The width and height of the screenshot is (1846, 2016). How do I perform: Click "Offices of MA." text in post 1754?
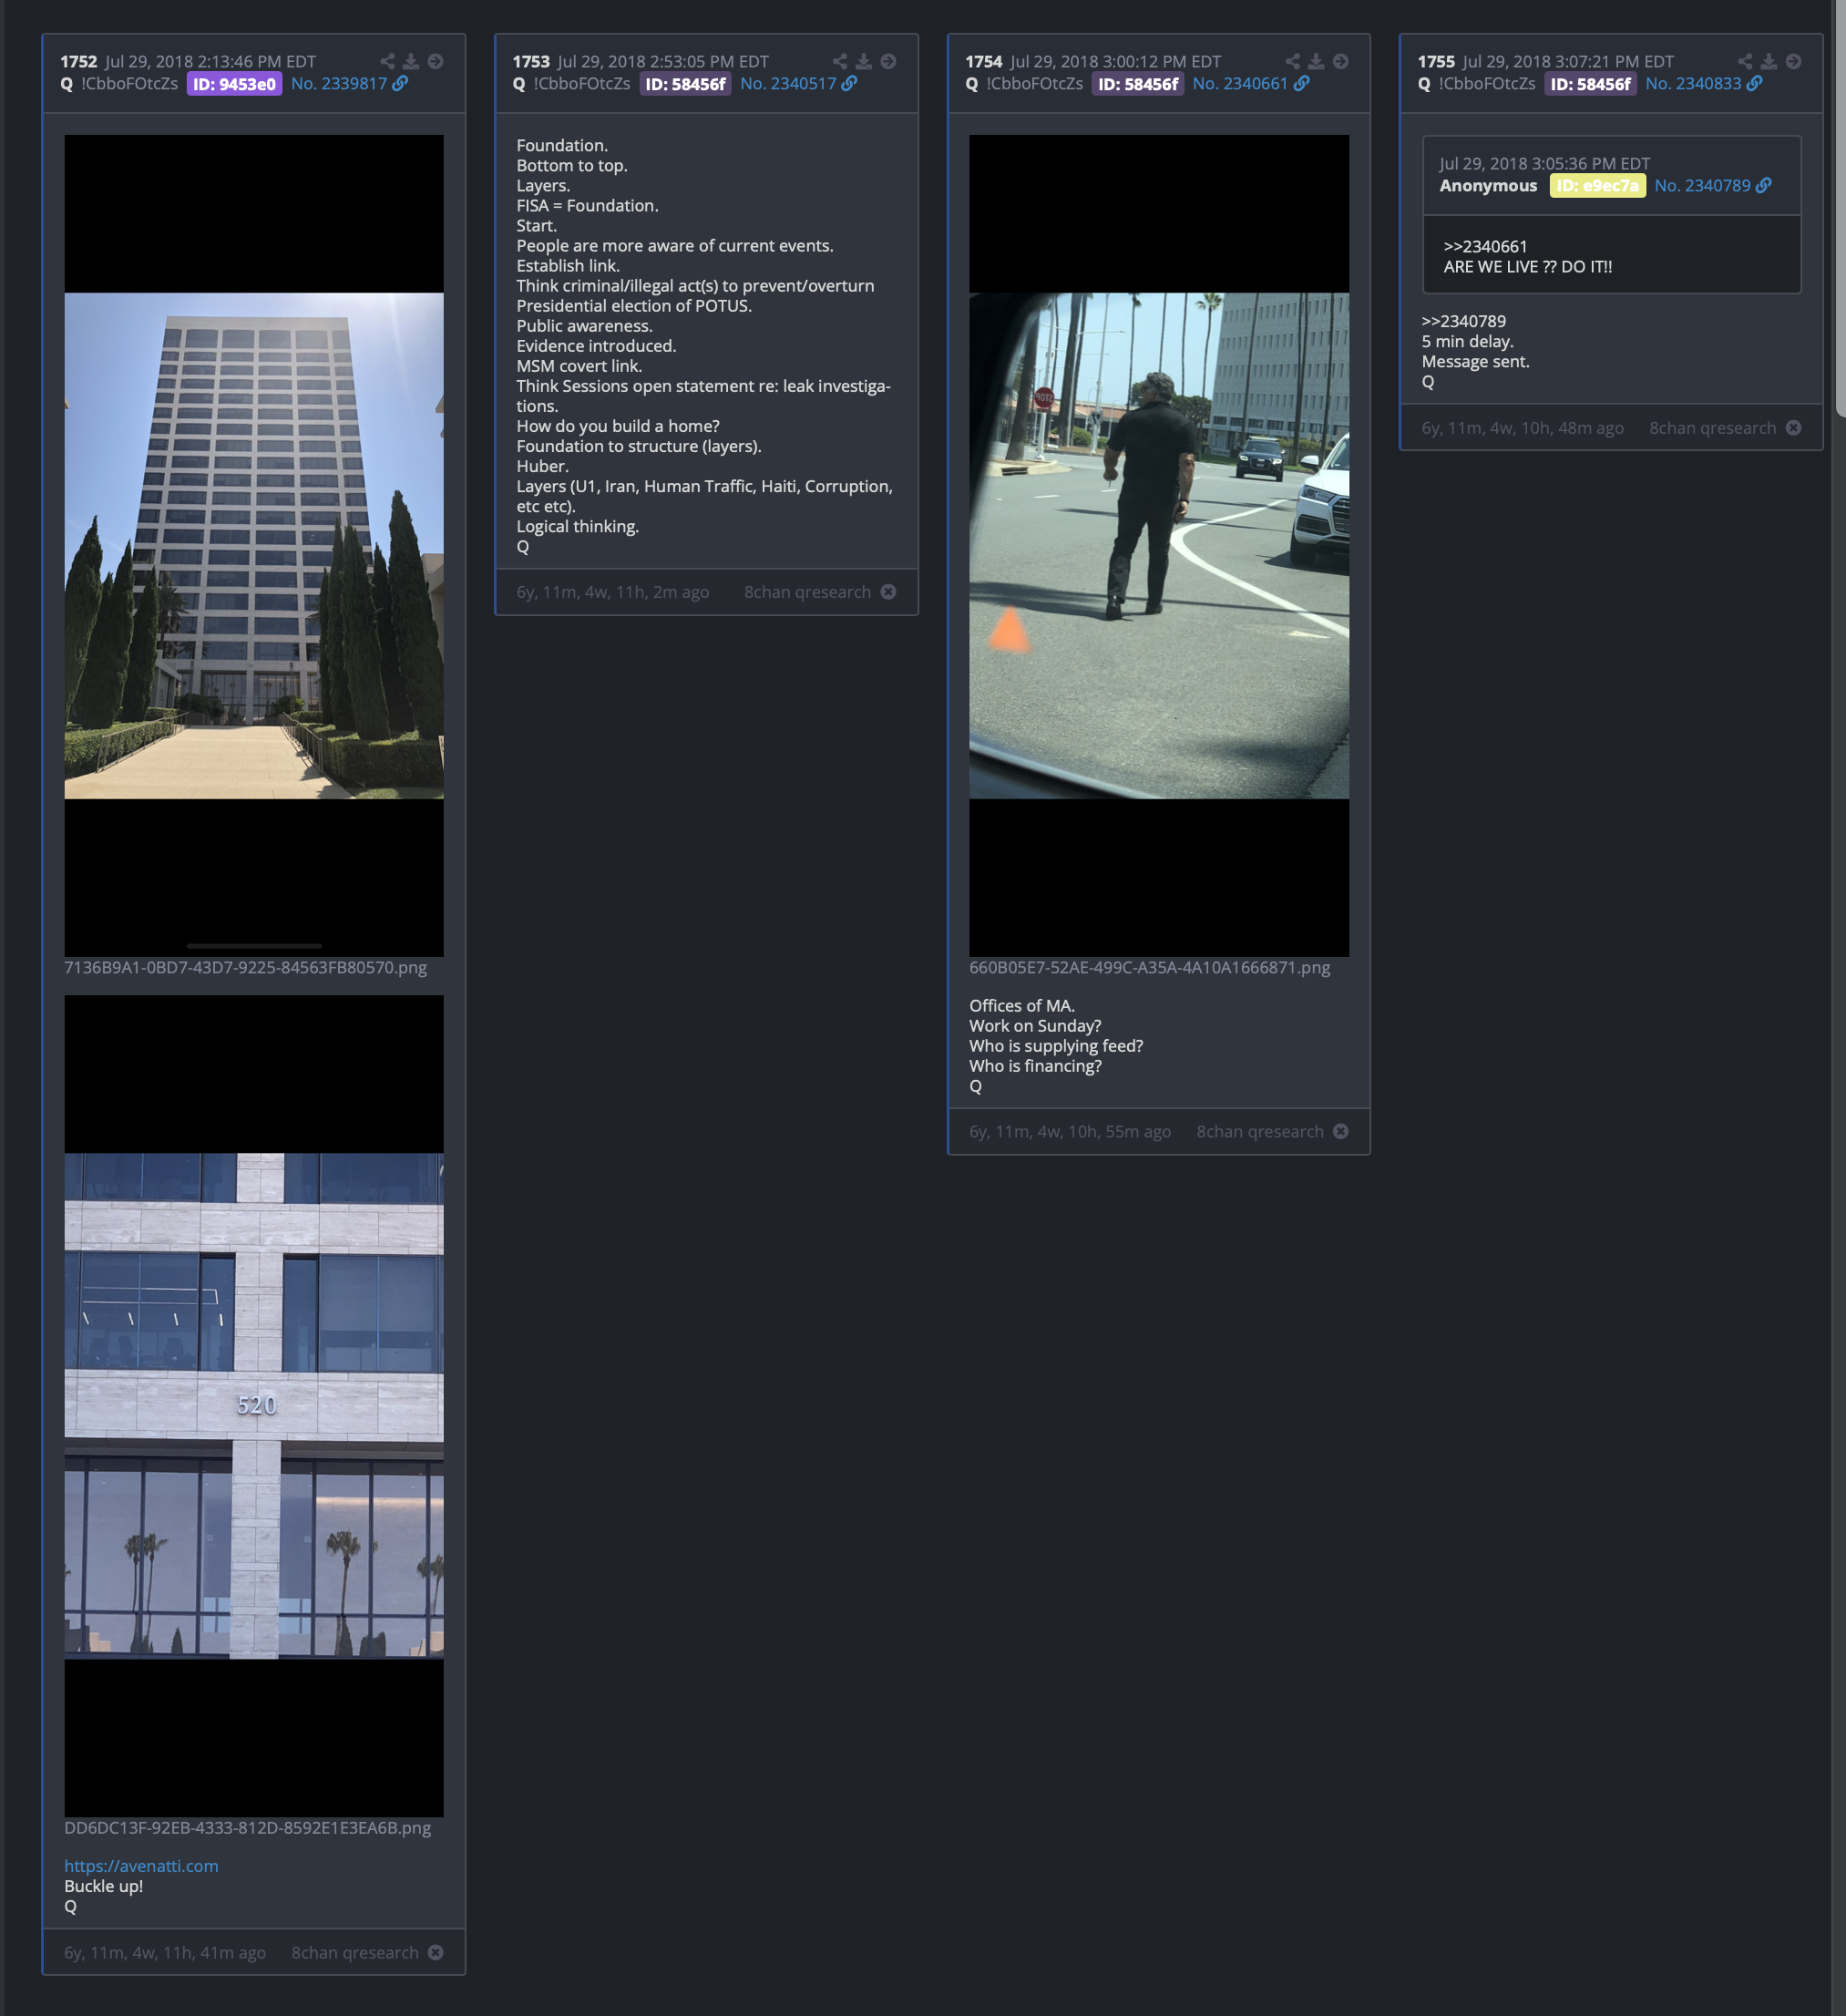(1022, 1006)
